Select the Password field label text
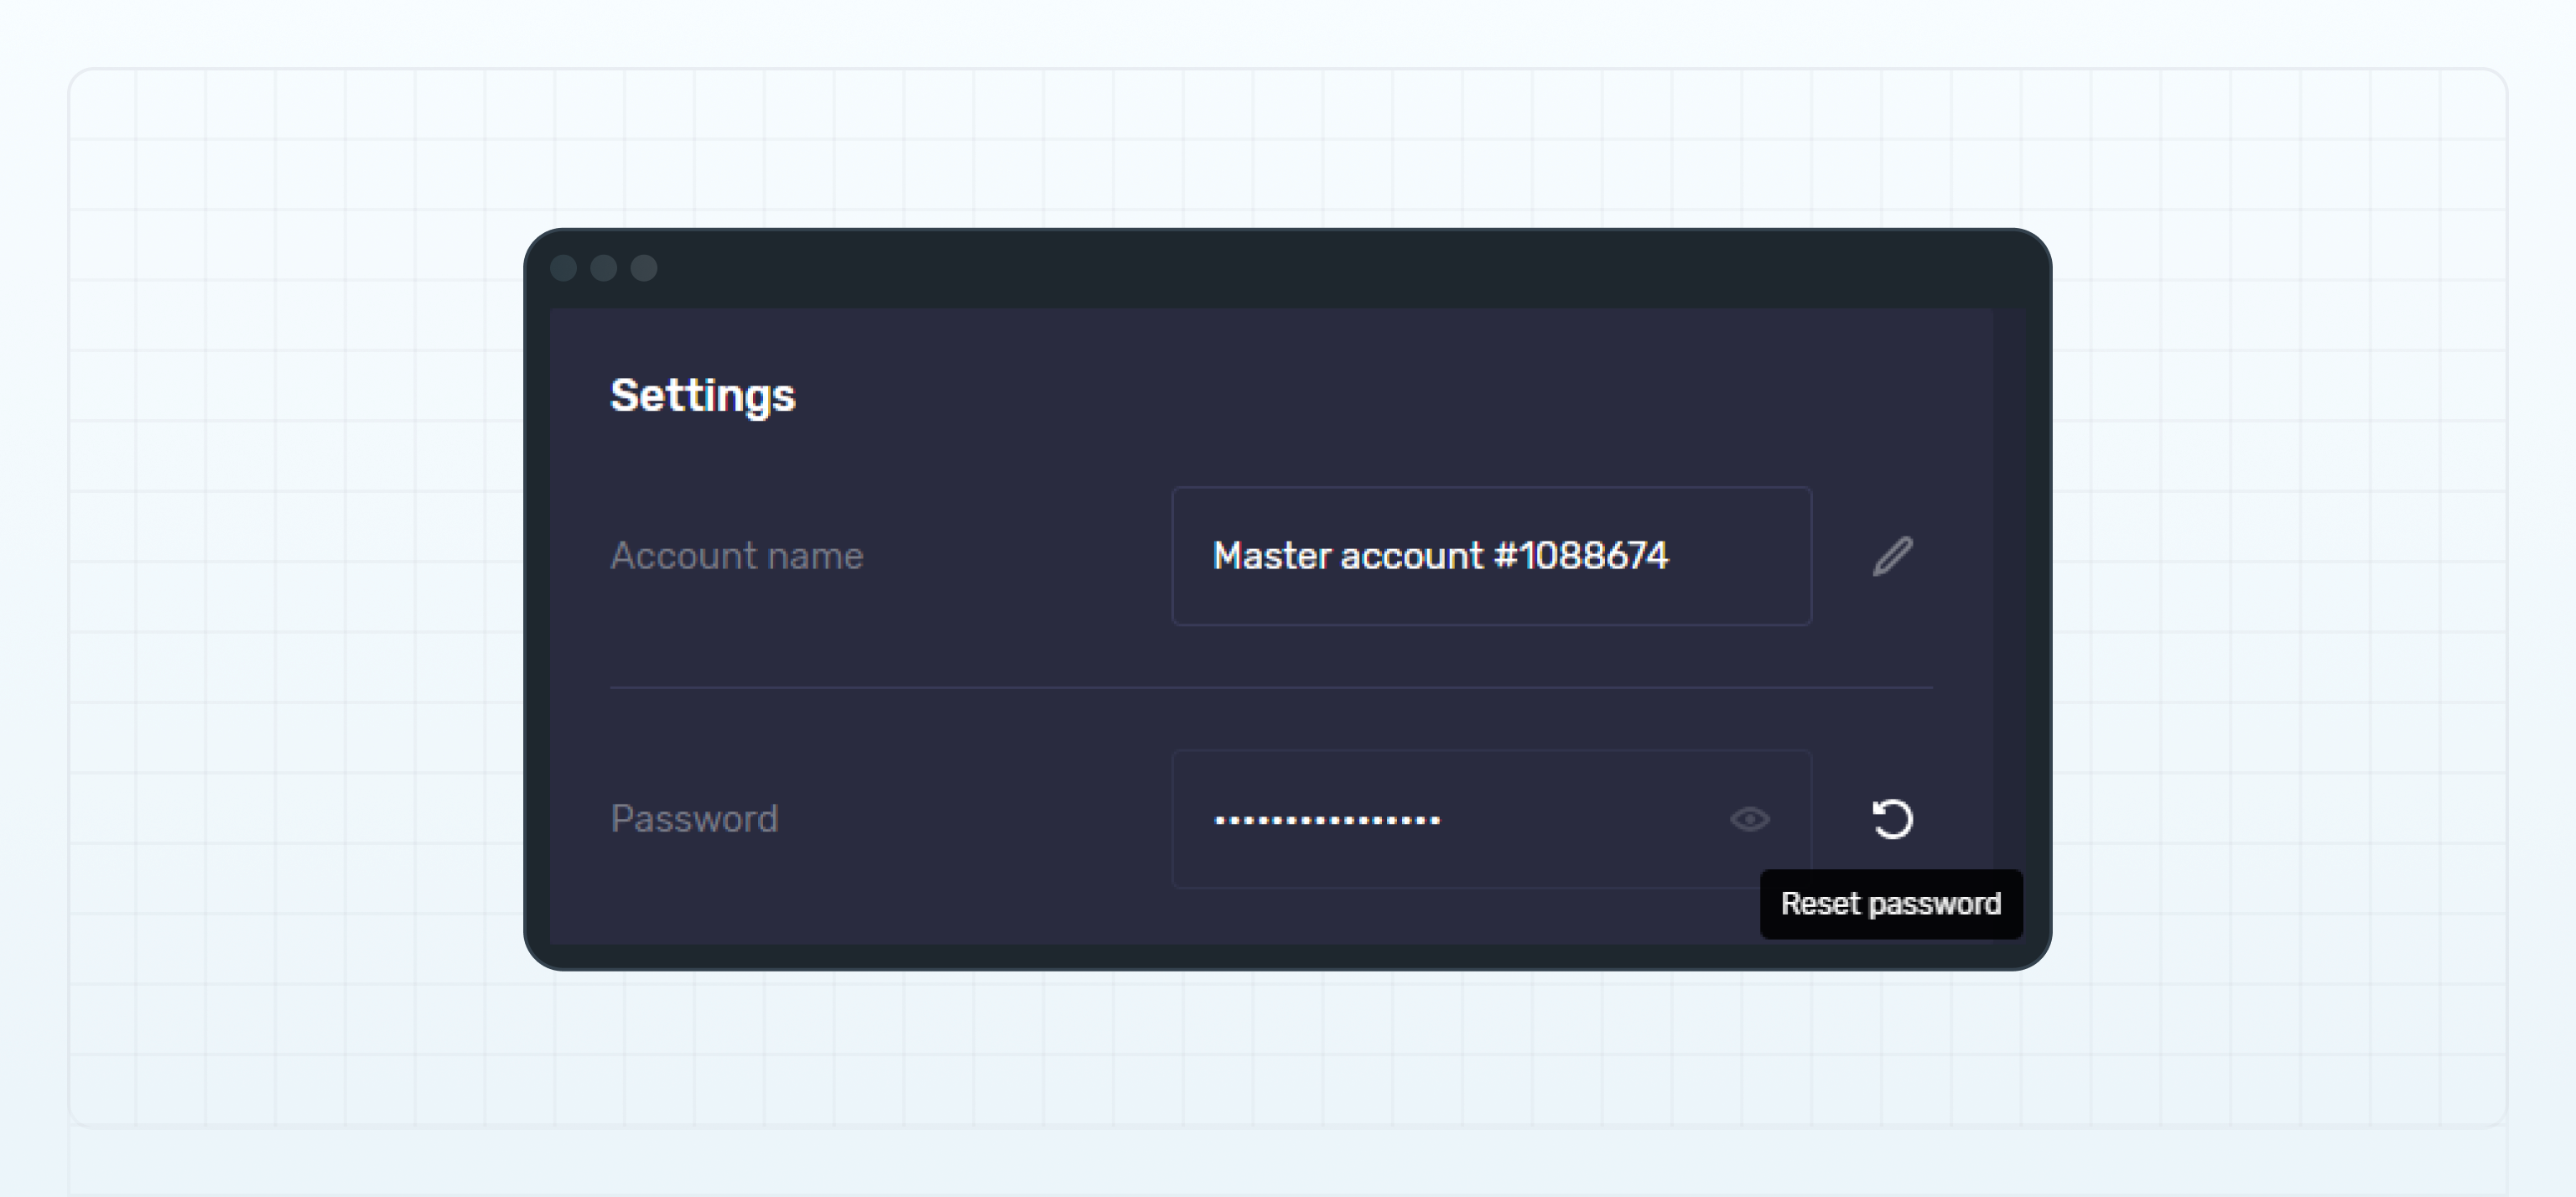The height and width of the screenshot is (1197, 2576). pos(695,819)
